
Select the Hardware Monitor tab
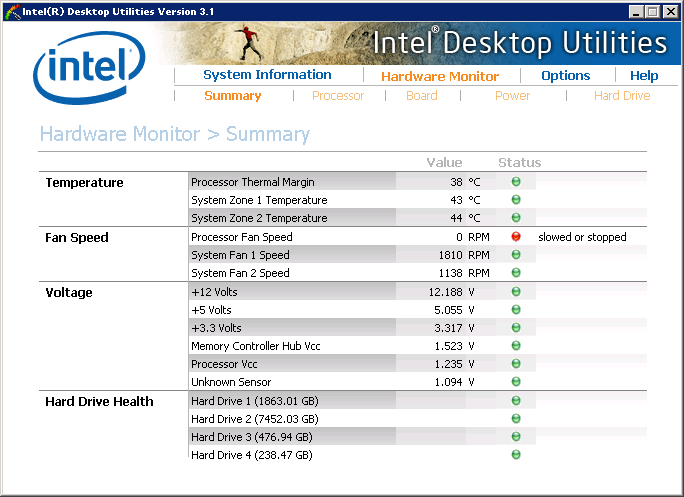pos(439,76)
